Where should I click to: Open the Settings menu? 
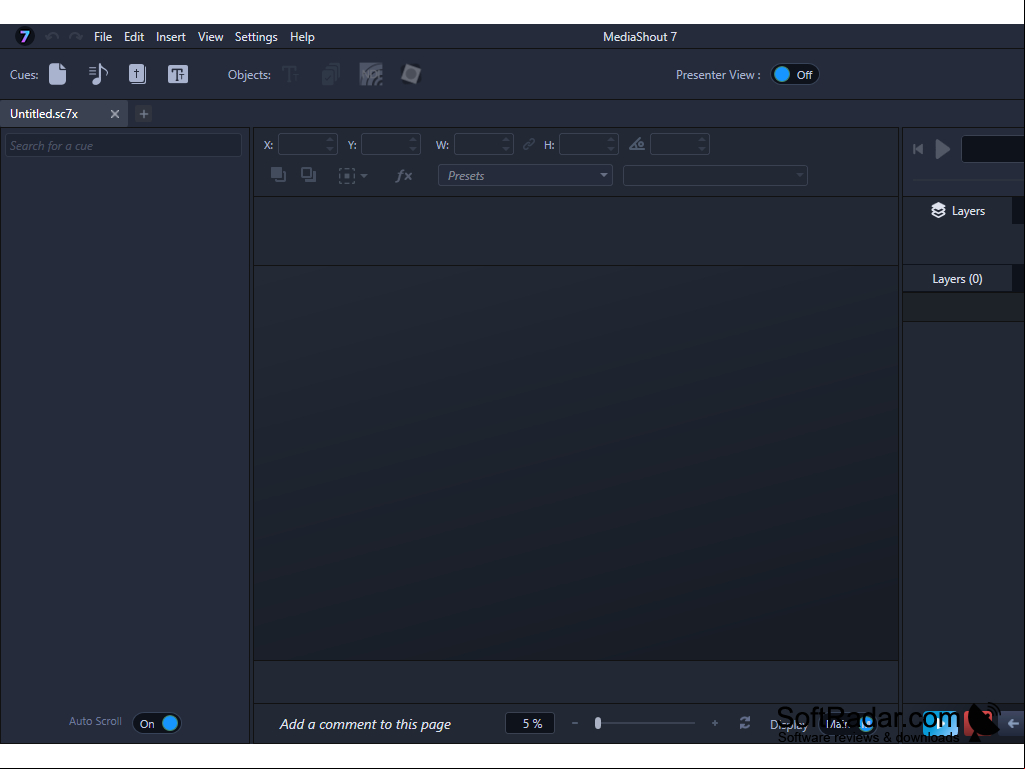(256, 37)
